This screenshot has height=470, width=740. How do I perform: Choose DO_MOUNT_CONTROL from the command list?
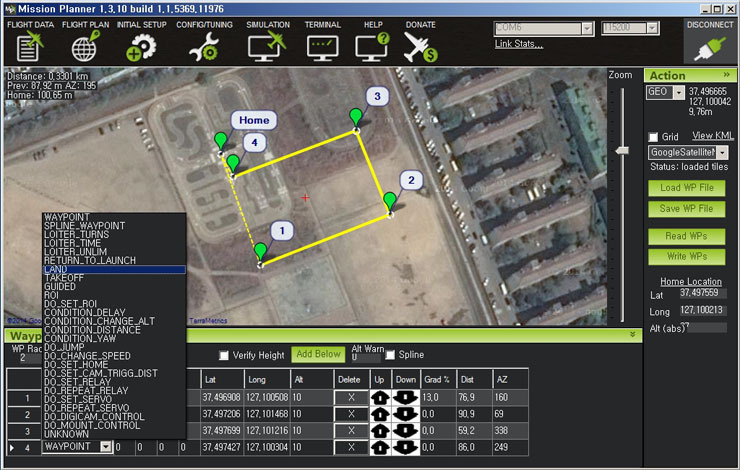114,425
